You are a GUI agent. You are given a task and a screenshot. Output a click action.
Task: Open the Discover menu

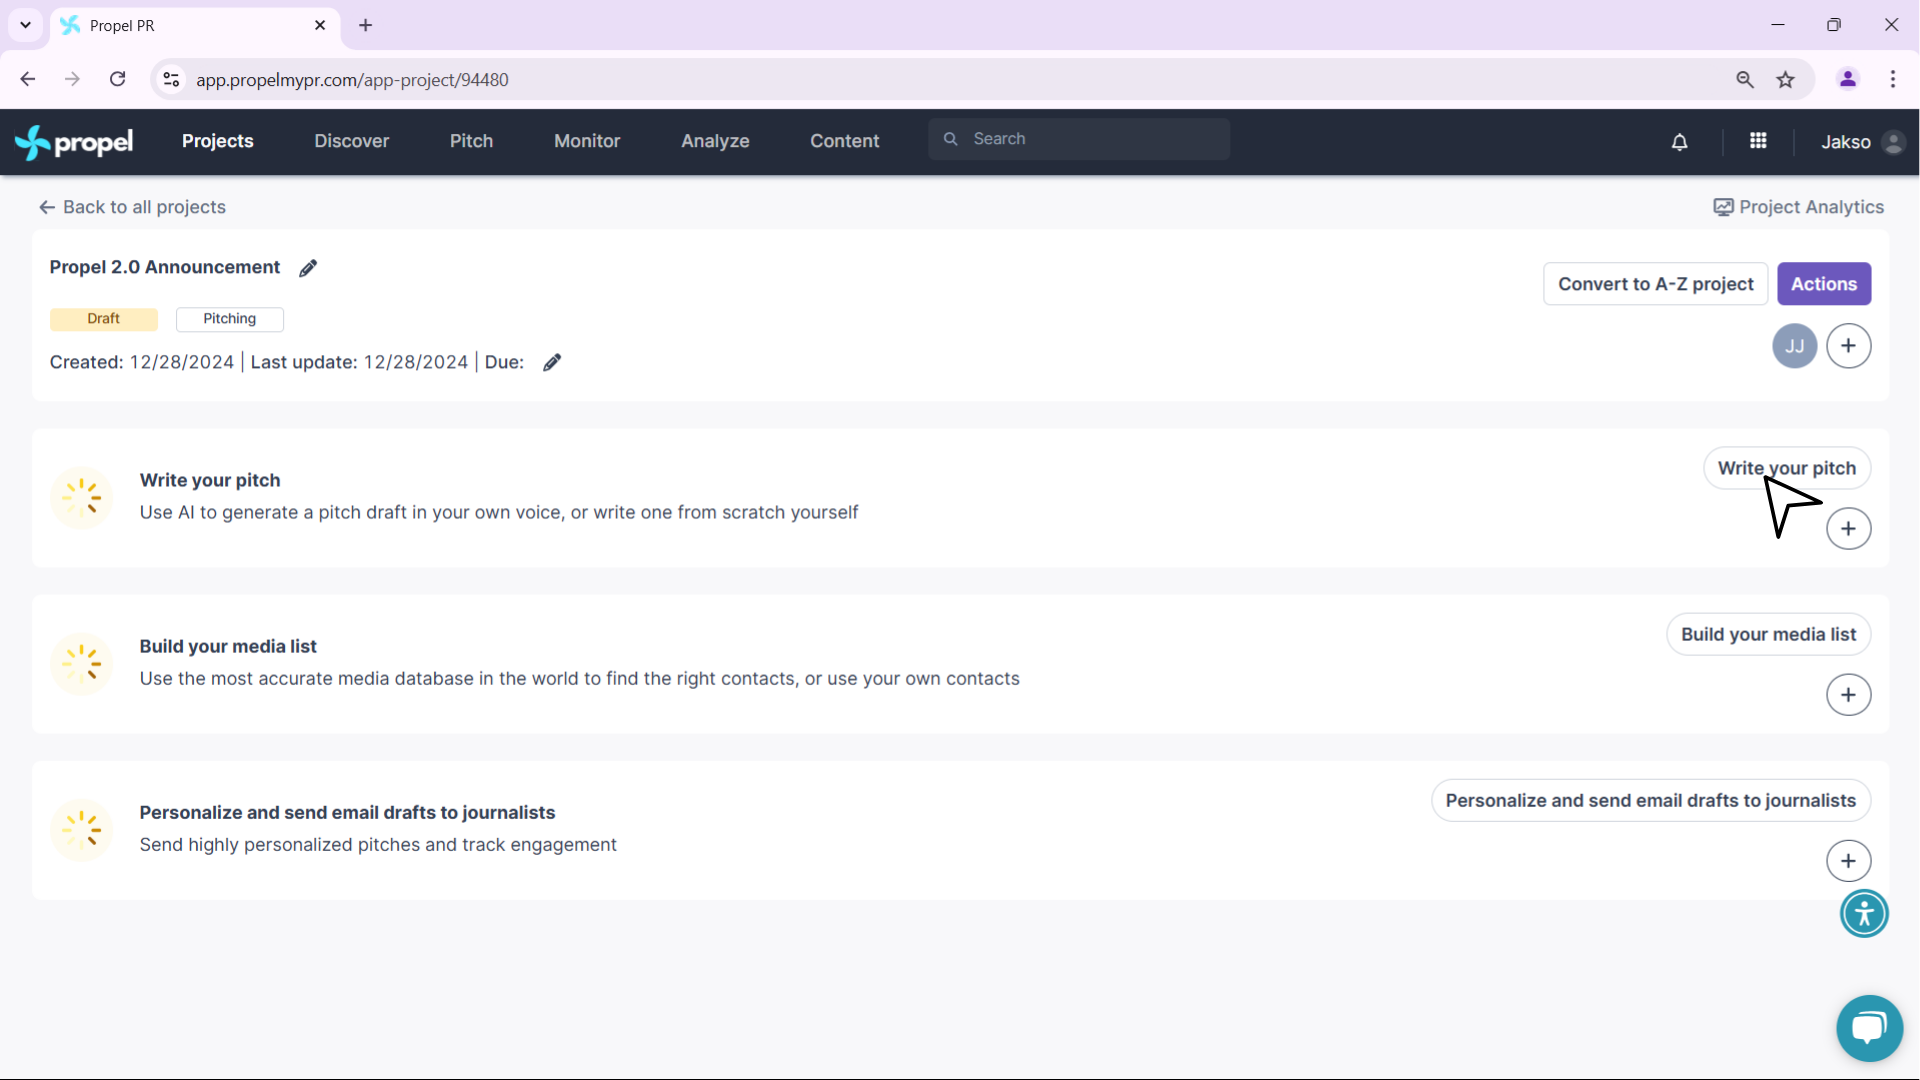(352, 141)
